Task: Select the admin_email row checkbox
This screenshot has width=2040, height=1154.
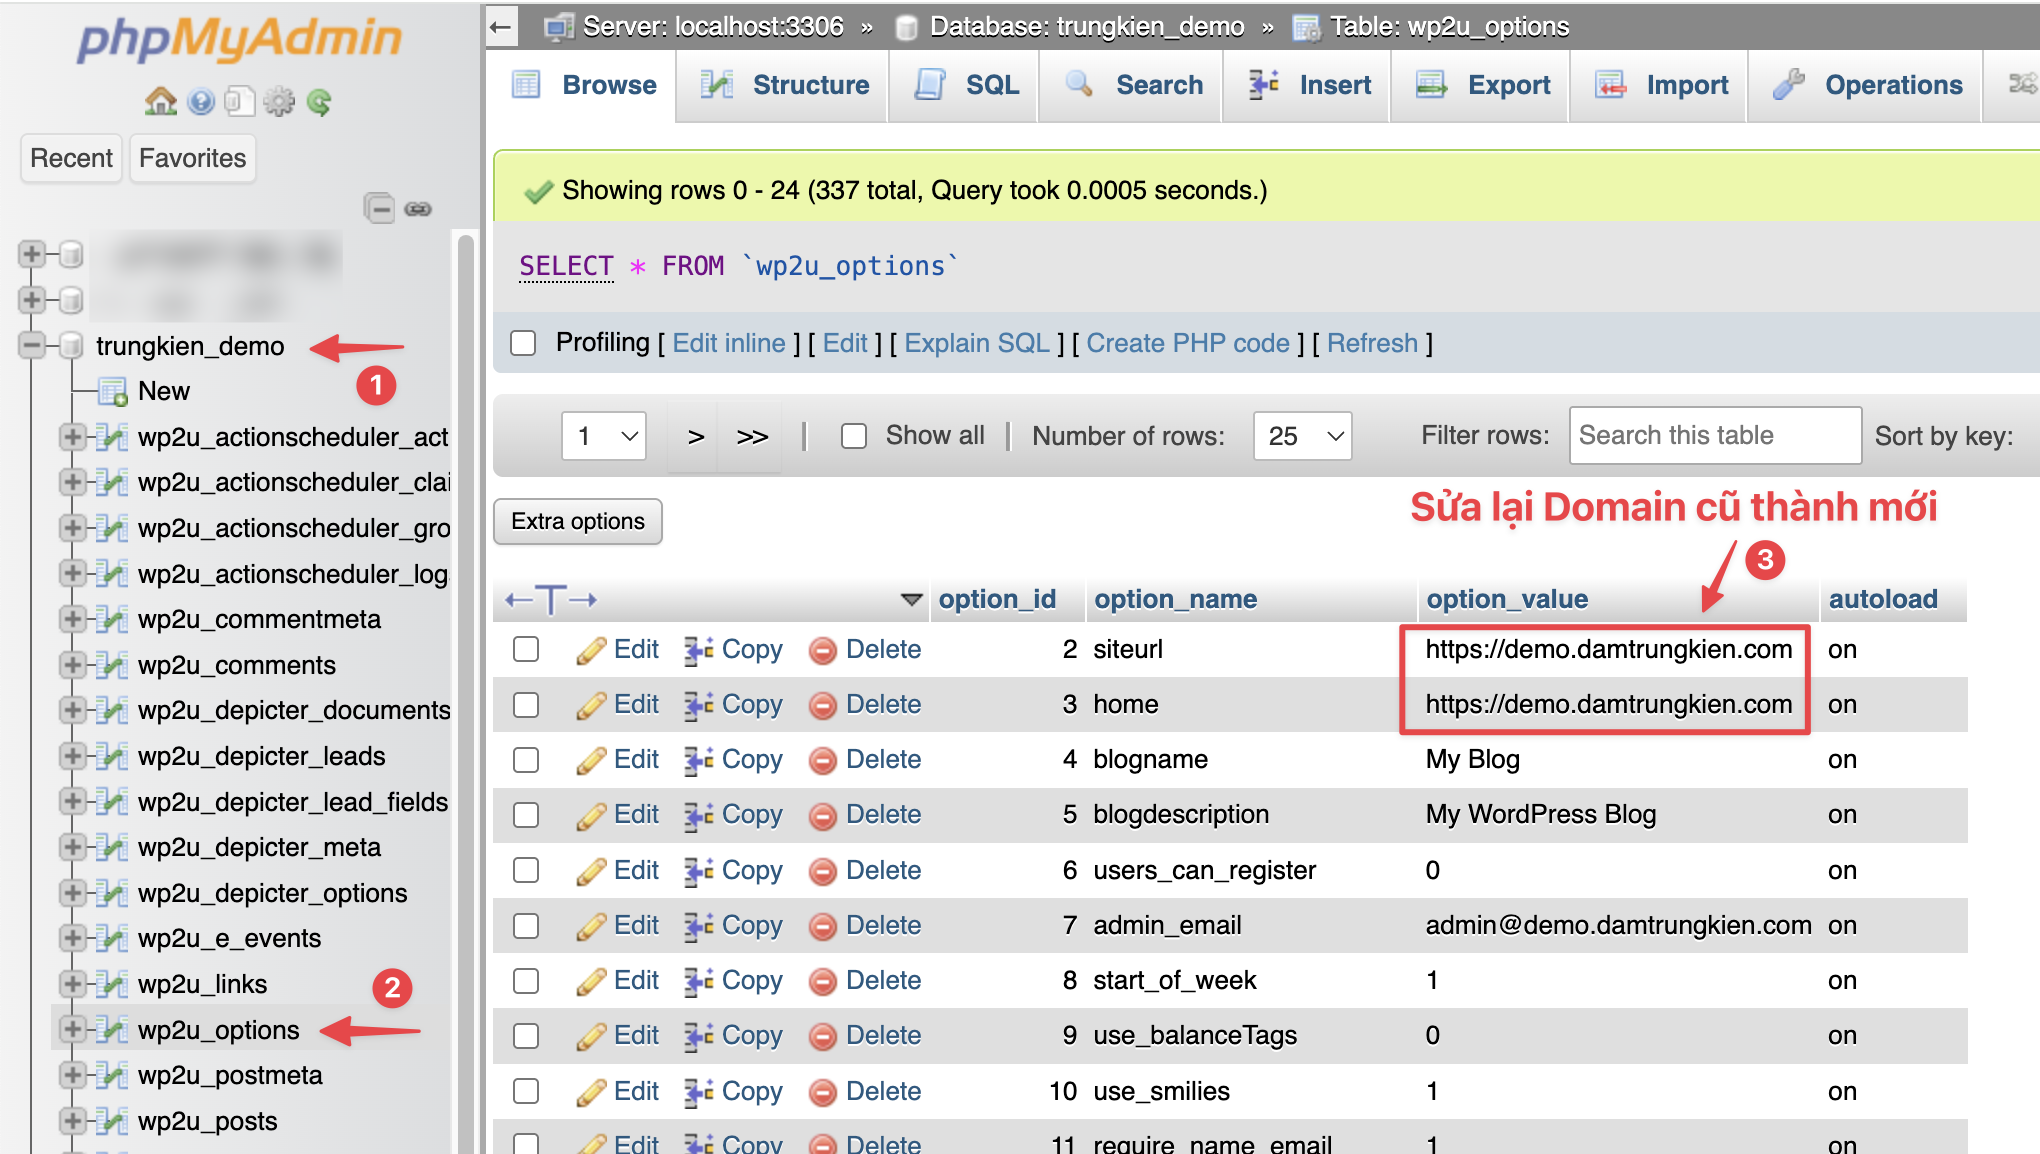Action: 526,926
